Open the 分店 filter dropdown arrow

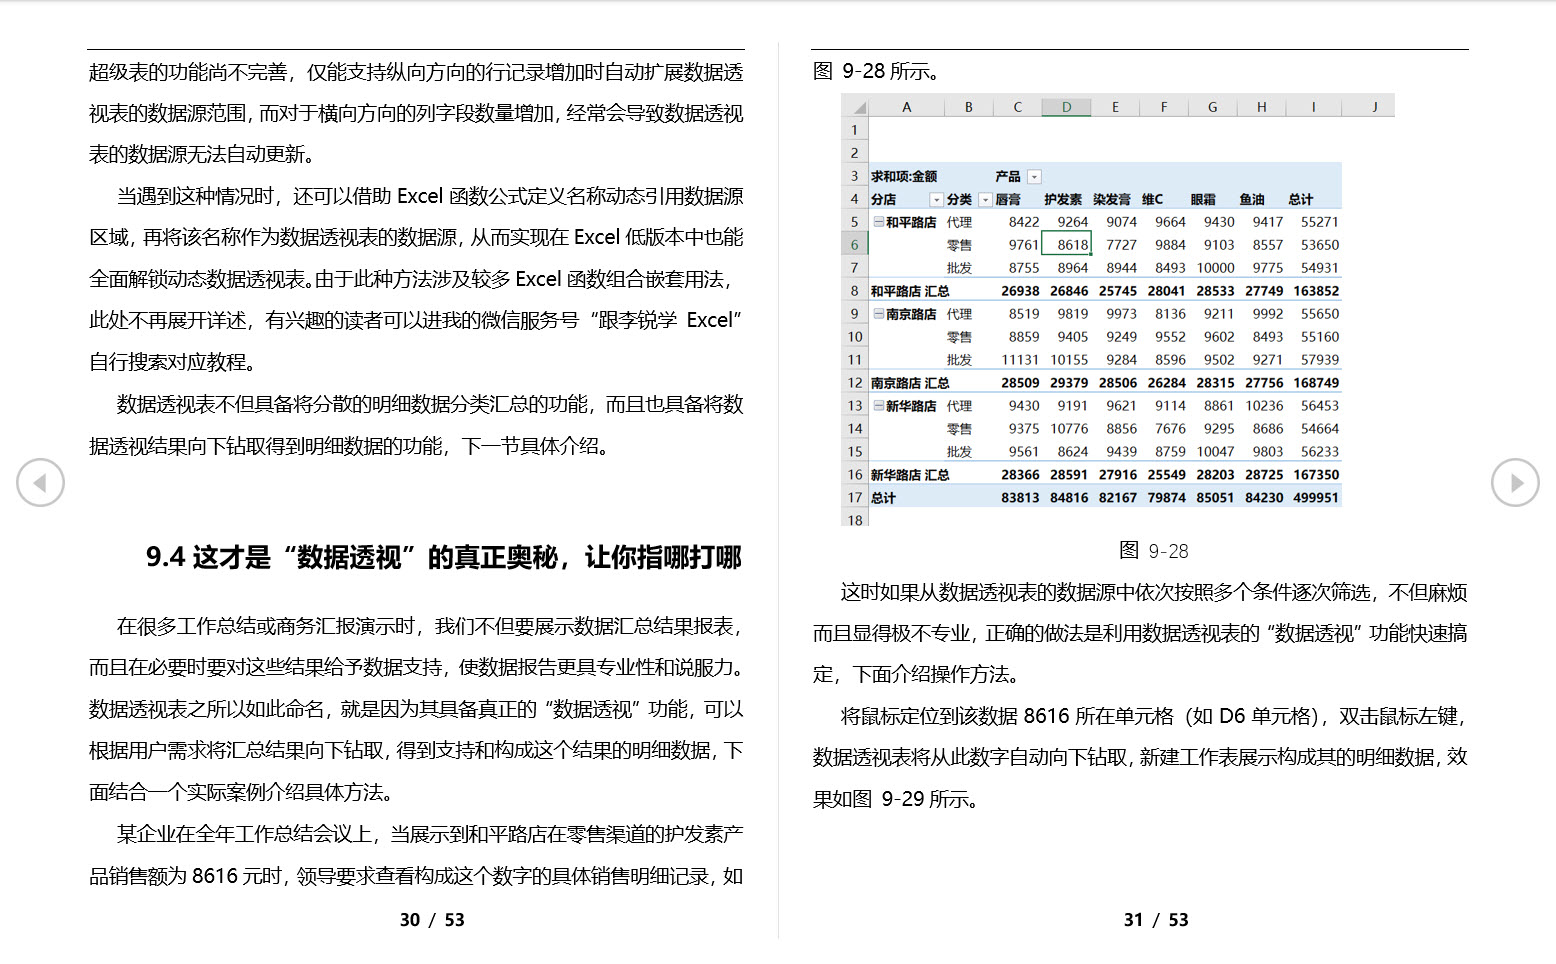[936, 200]
